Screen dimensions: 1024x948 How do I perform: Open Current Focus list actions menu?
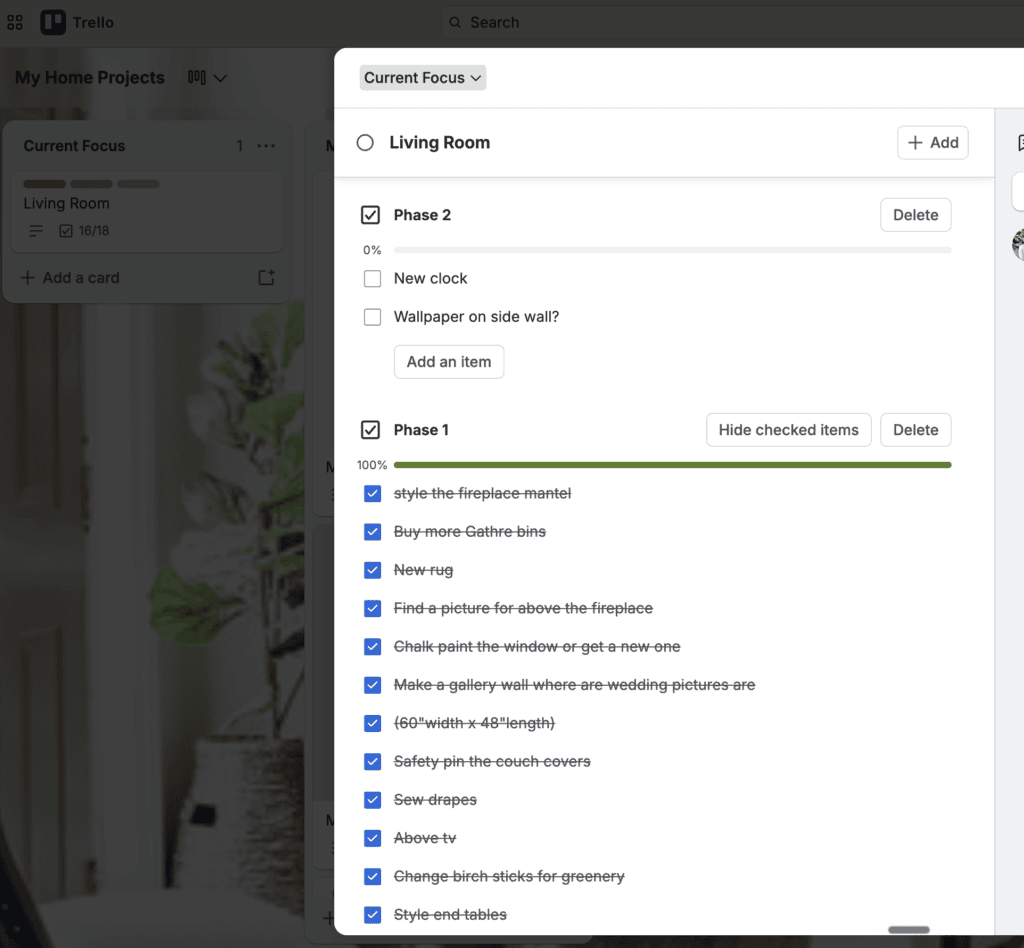(266, 146)
